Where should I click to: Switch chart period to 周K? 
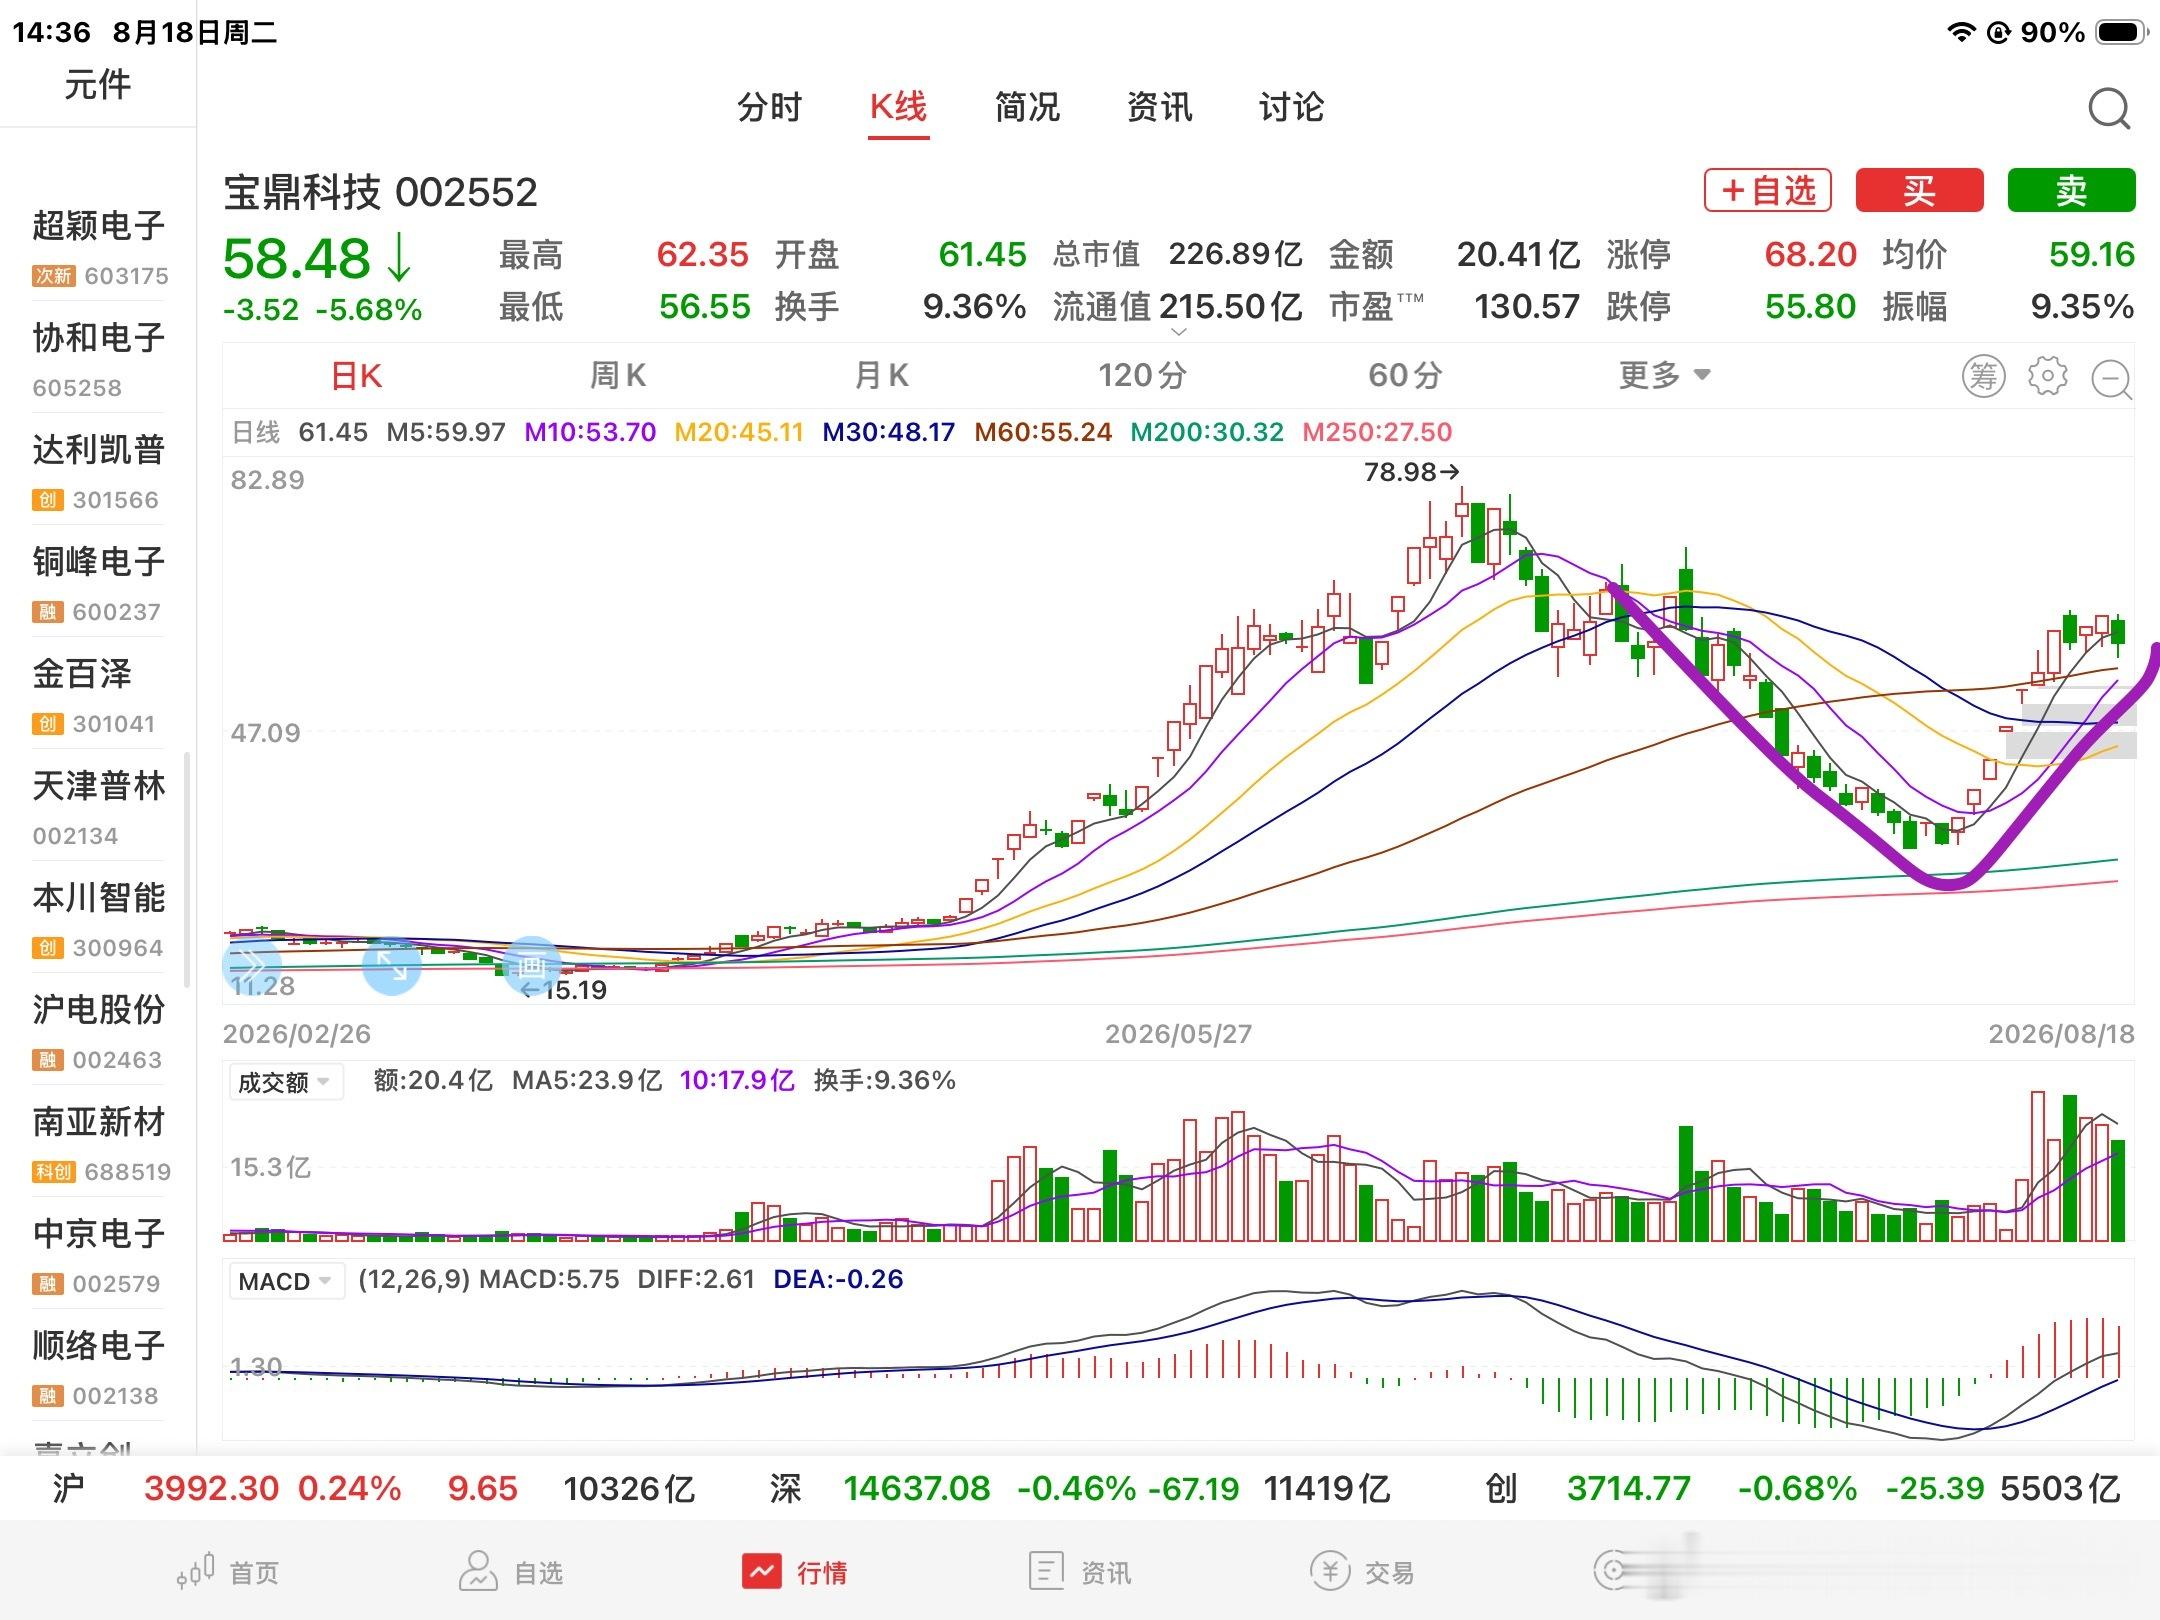pos(618,376)
